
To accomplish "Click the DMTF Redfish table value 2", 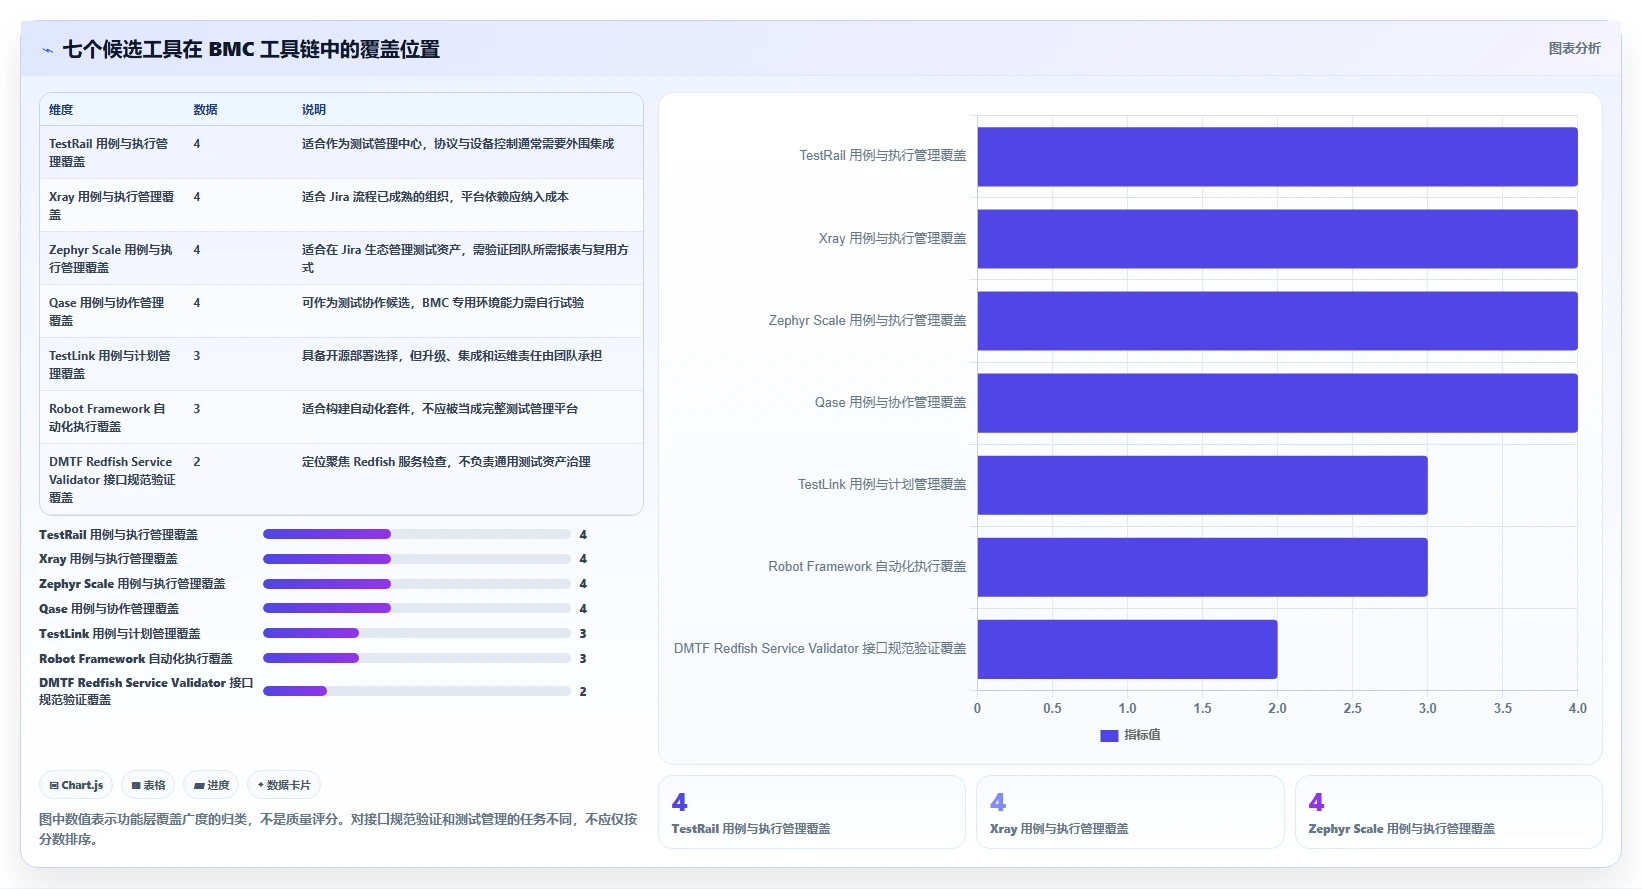I will [x=197, y=462].
